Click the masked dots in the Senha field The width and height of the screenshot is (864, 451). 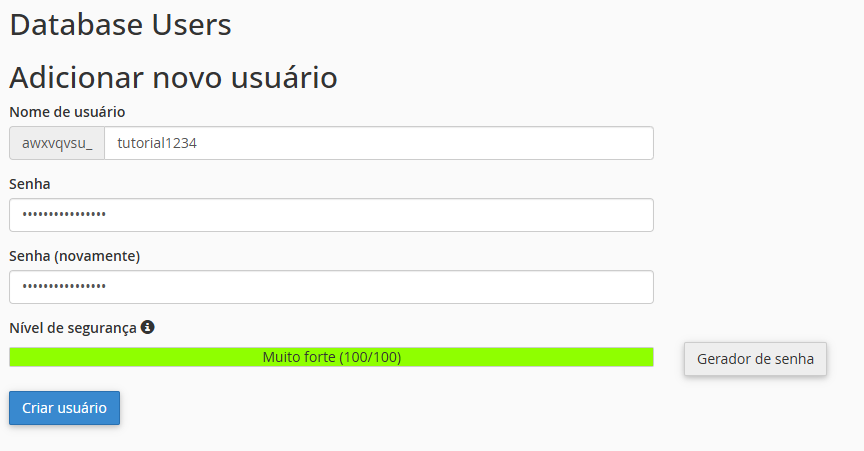point(64,215)
